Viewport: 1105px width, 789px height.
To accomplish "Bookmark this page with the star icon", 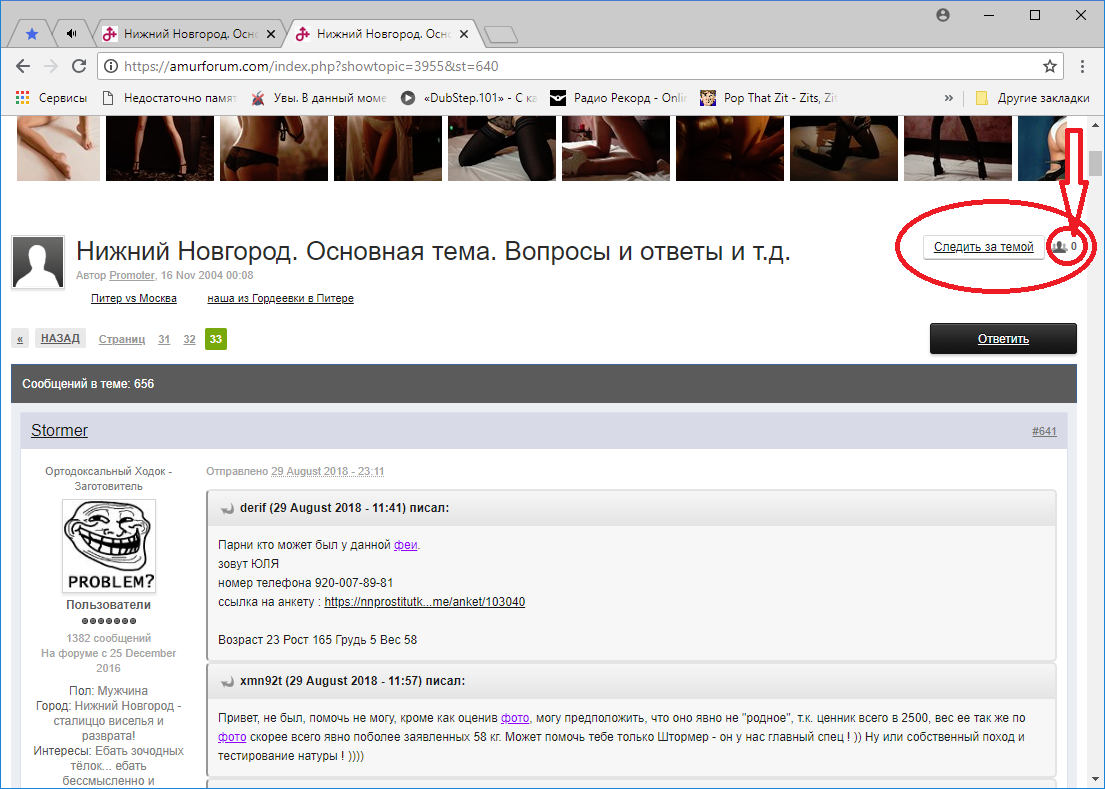I will point(1049,67).
